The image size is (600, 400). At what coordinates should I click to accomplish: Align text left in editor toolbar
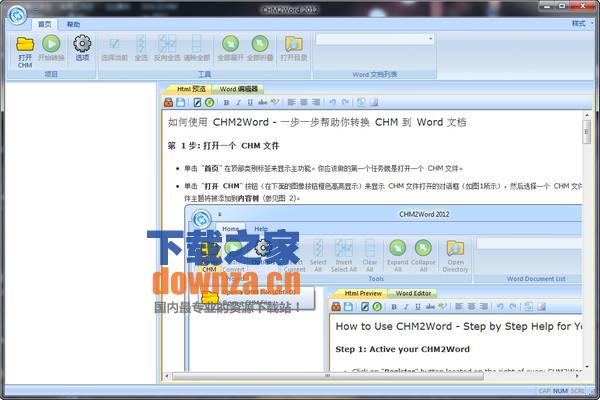click(x=292, y=102)
